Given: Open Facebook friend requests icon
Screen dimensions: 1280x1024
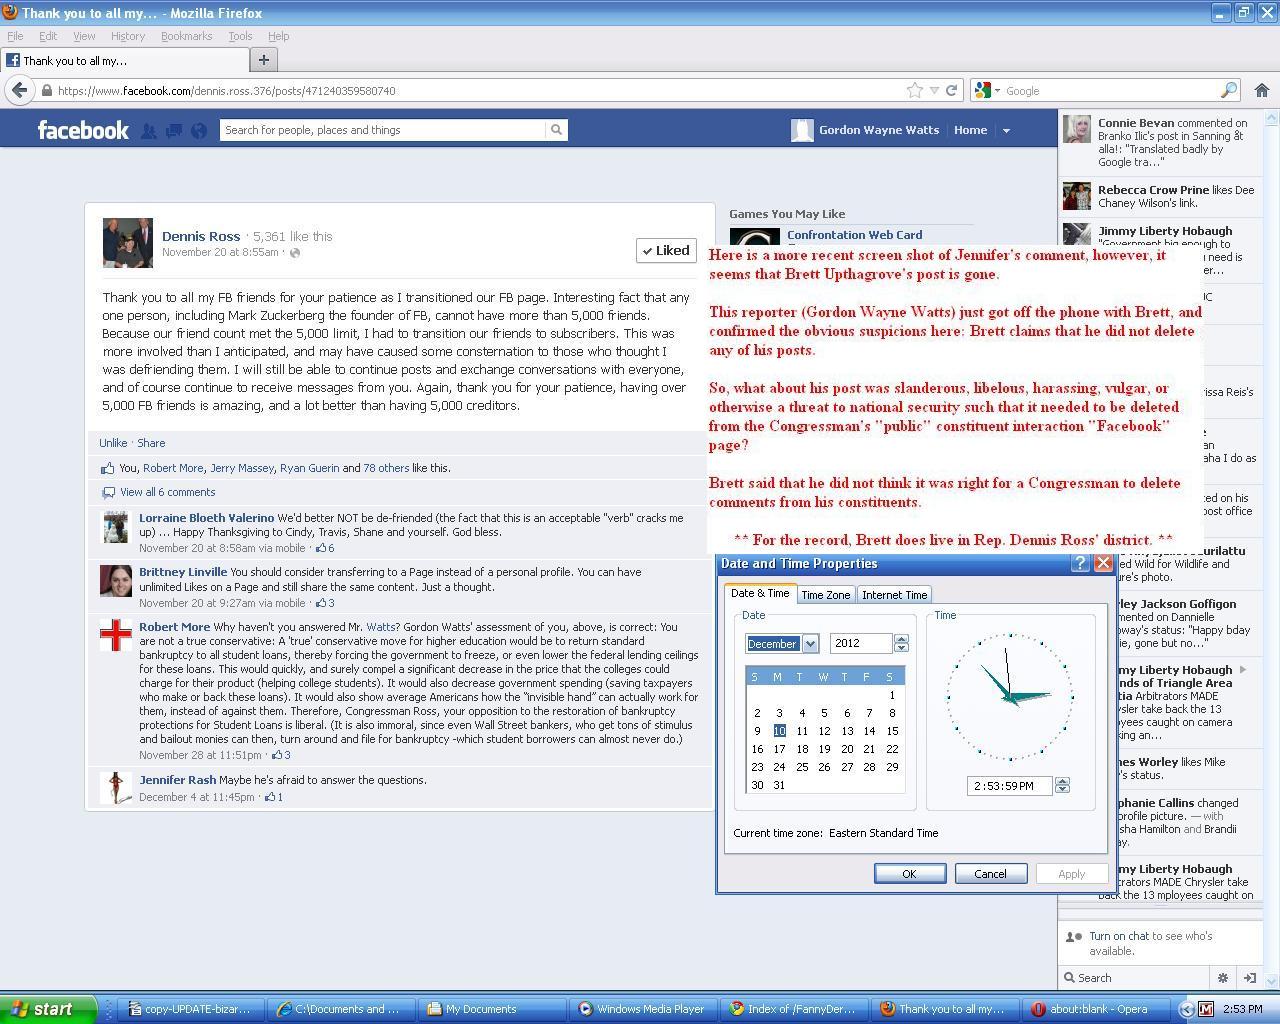Looking at the screenshot, I should (x=148, y=130).
